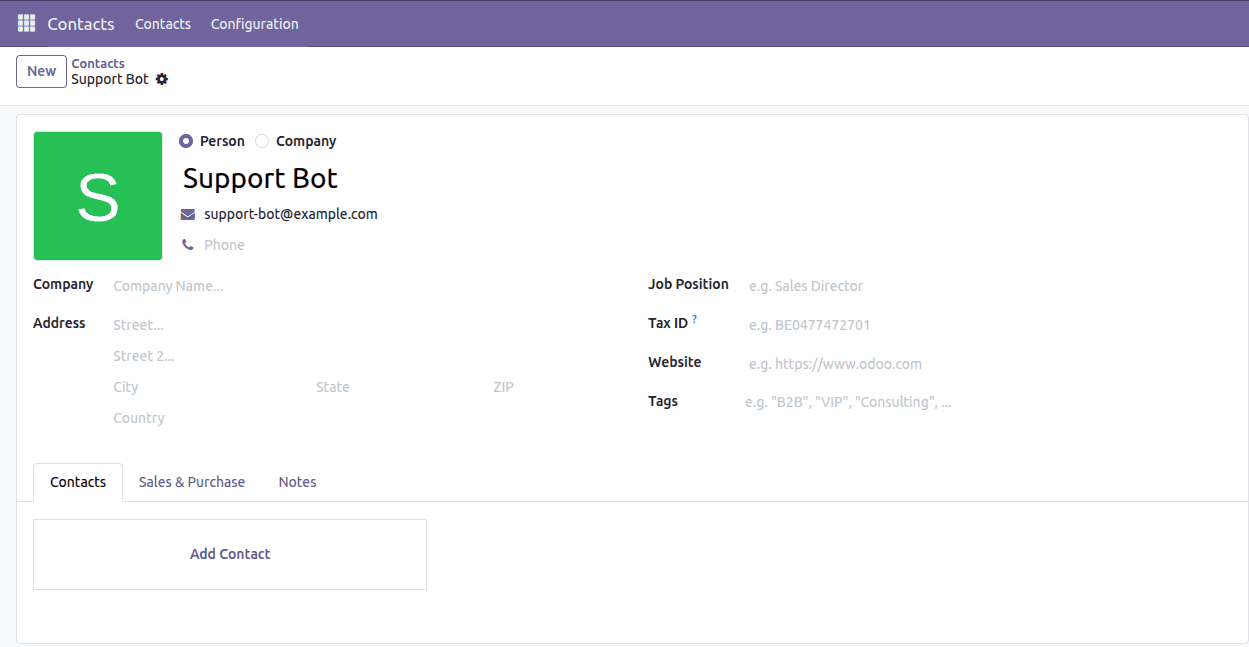Switch to the Notes tab

pos(298,482)
